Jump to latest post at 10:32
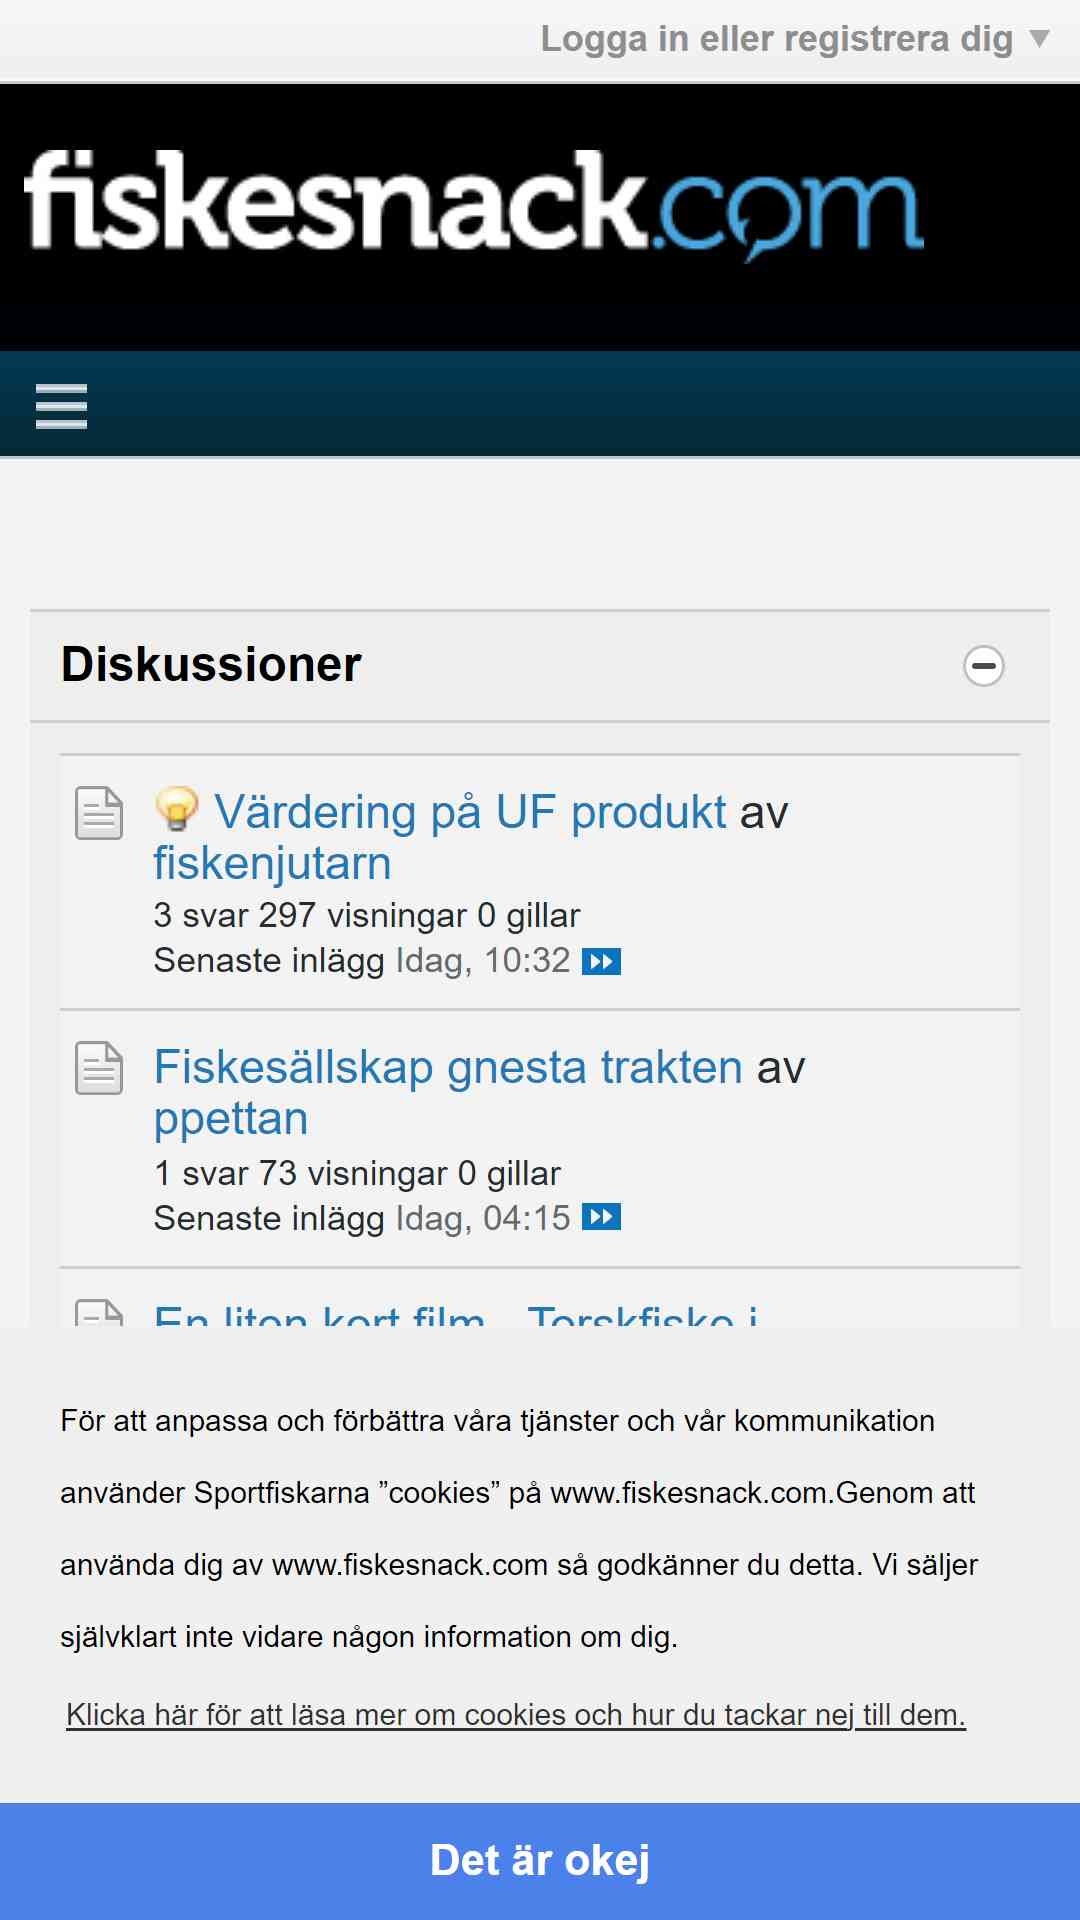This screenshot has height=1920, width=1080. (601, 962)
